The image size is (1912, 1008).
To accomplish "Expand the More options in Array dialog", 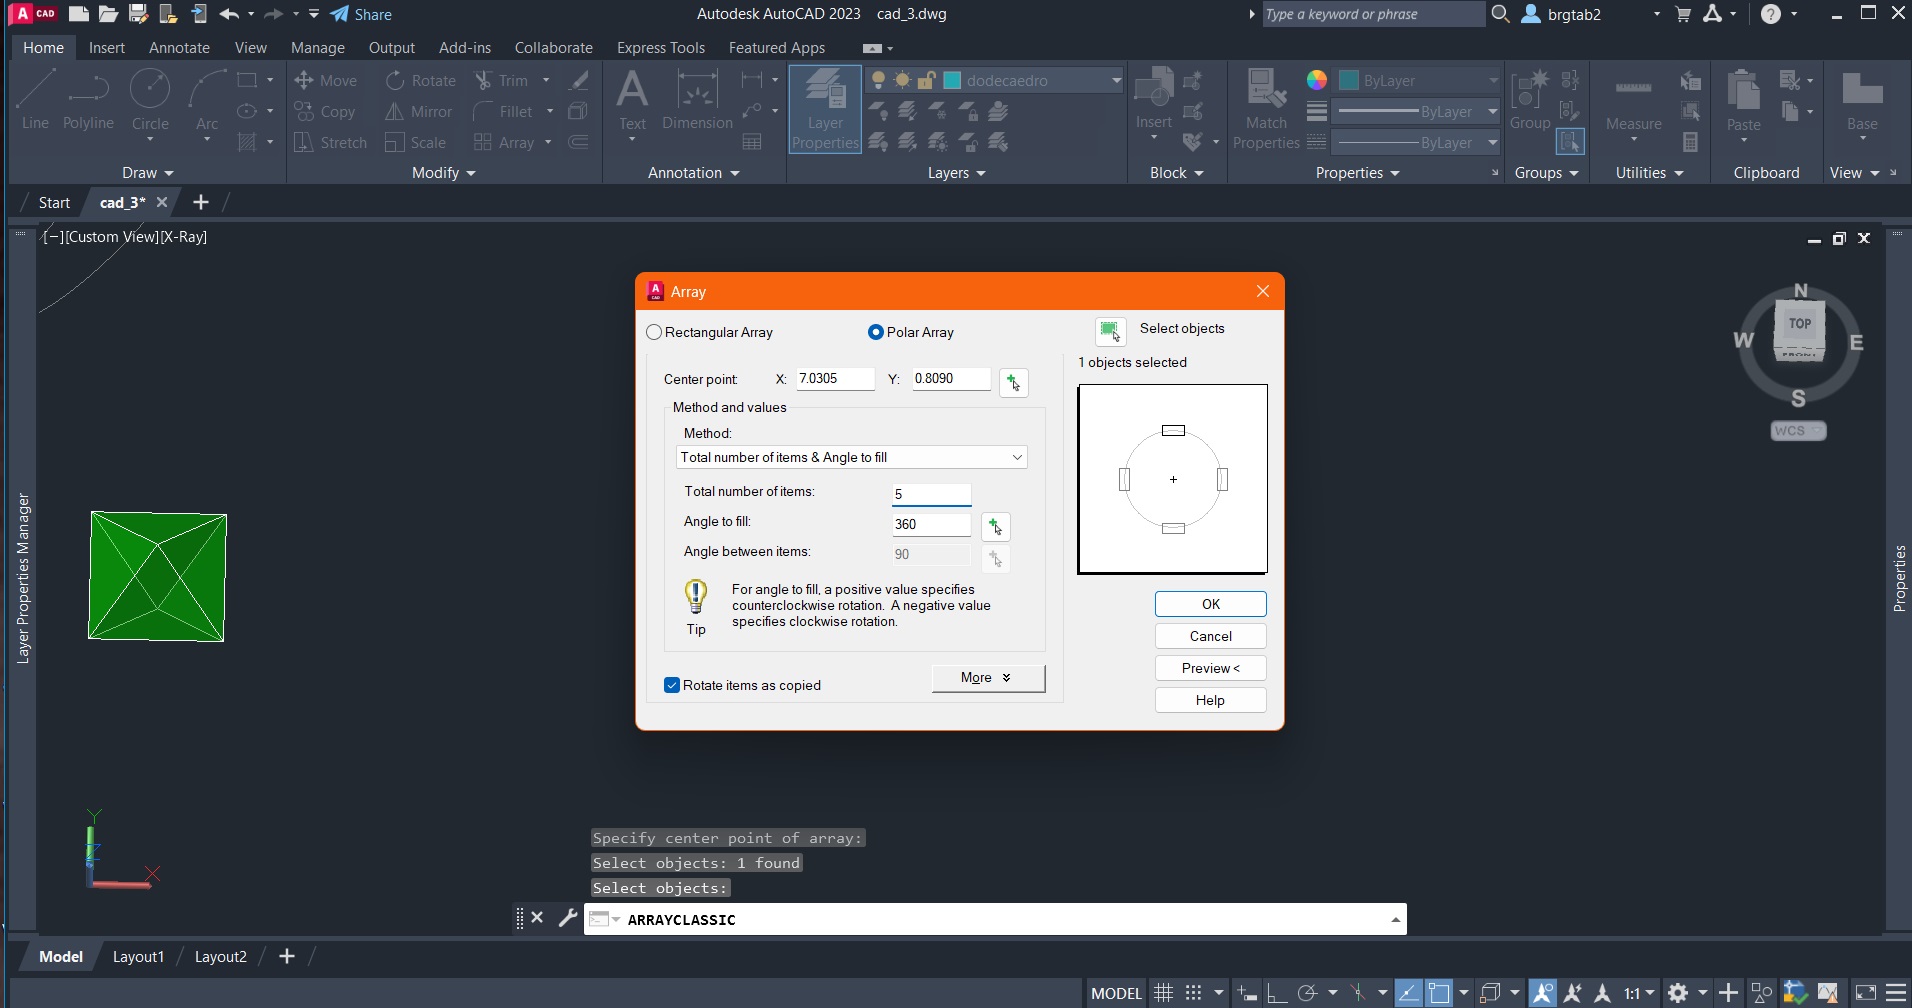I will point(988,678).
